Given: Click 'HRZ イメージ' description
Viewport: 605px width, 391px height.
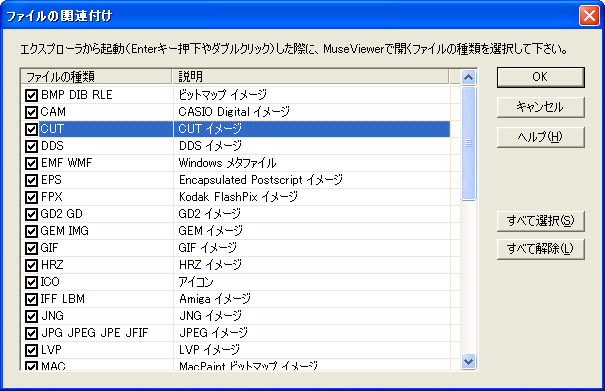Looking at the screenshot, I should coord(210,265).
